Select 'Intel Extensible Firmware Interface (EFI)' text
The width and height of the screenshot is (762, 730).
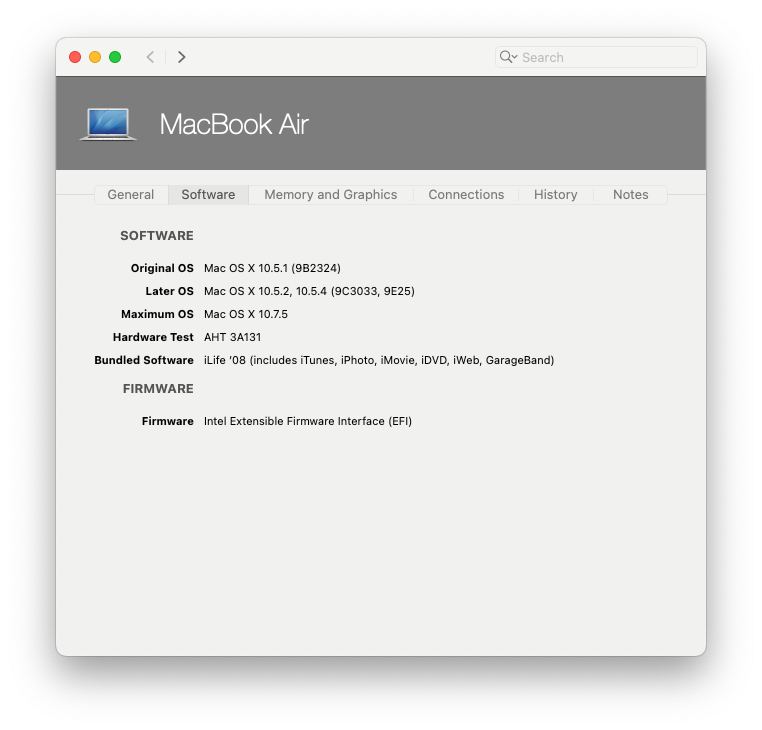click(308, 421)
